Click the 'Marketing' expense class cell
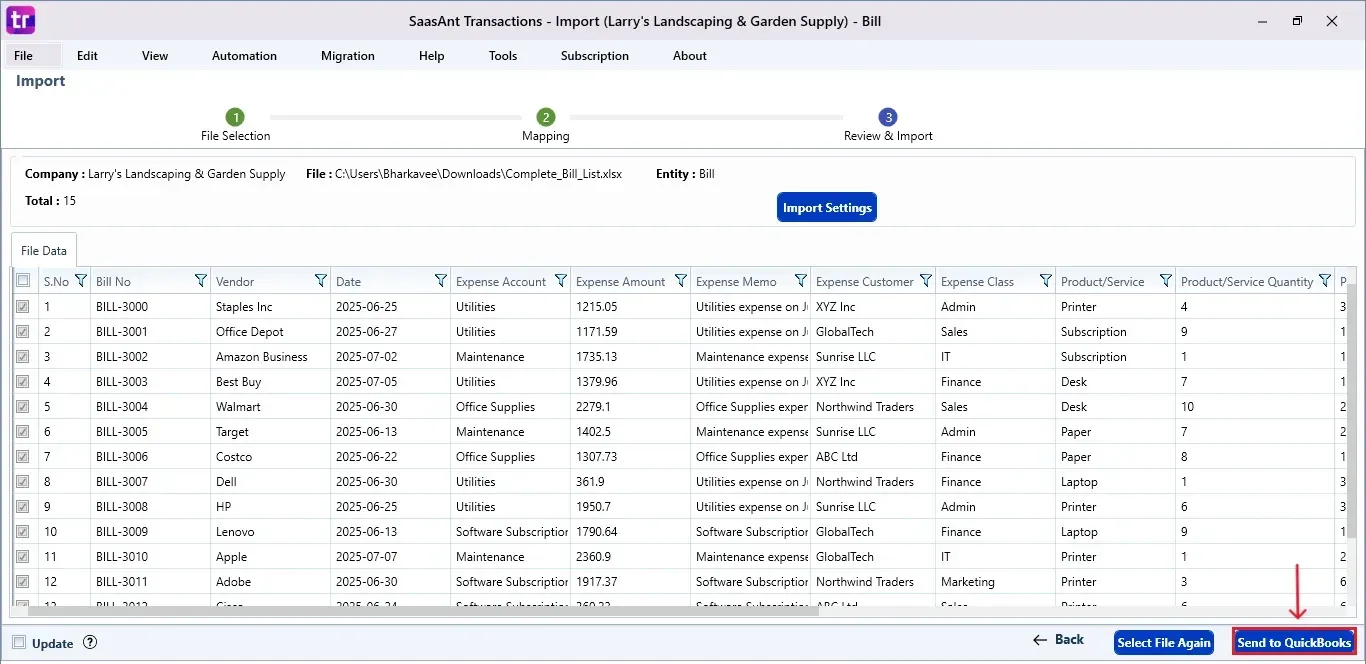The width and height of the screenshot is (1366, 664). tap(995, 582)
